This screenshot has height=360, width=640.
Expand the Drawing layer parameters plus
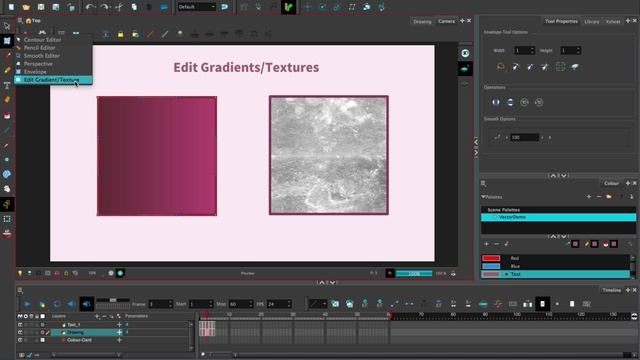point(119,333)
